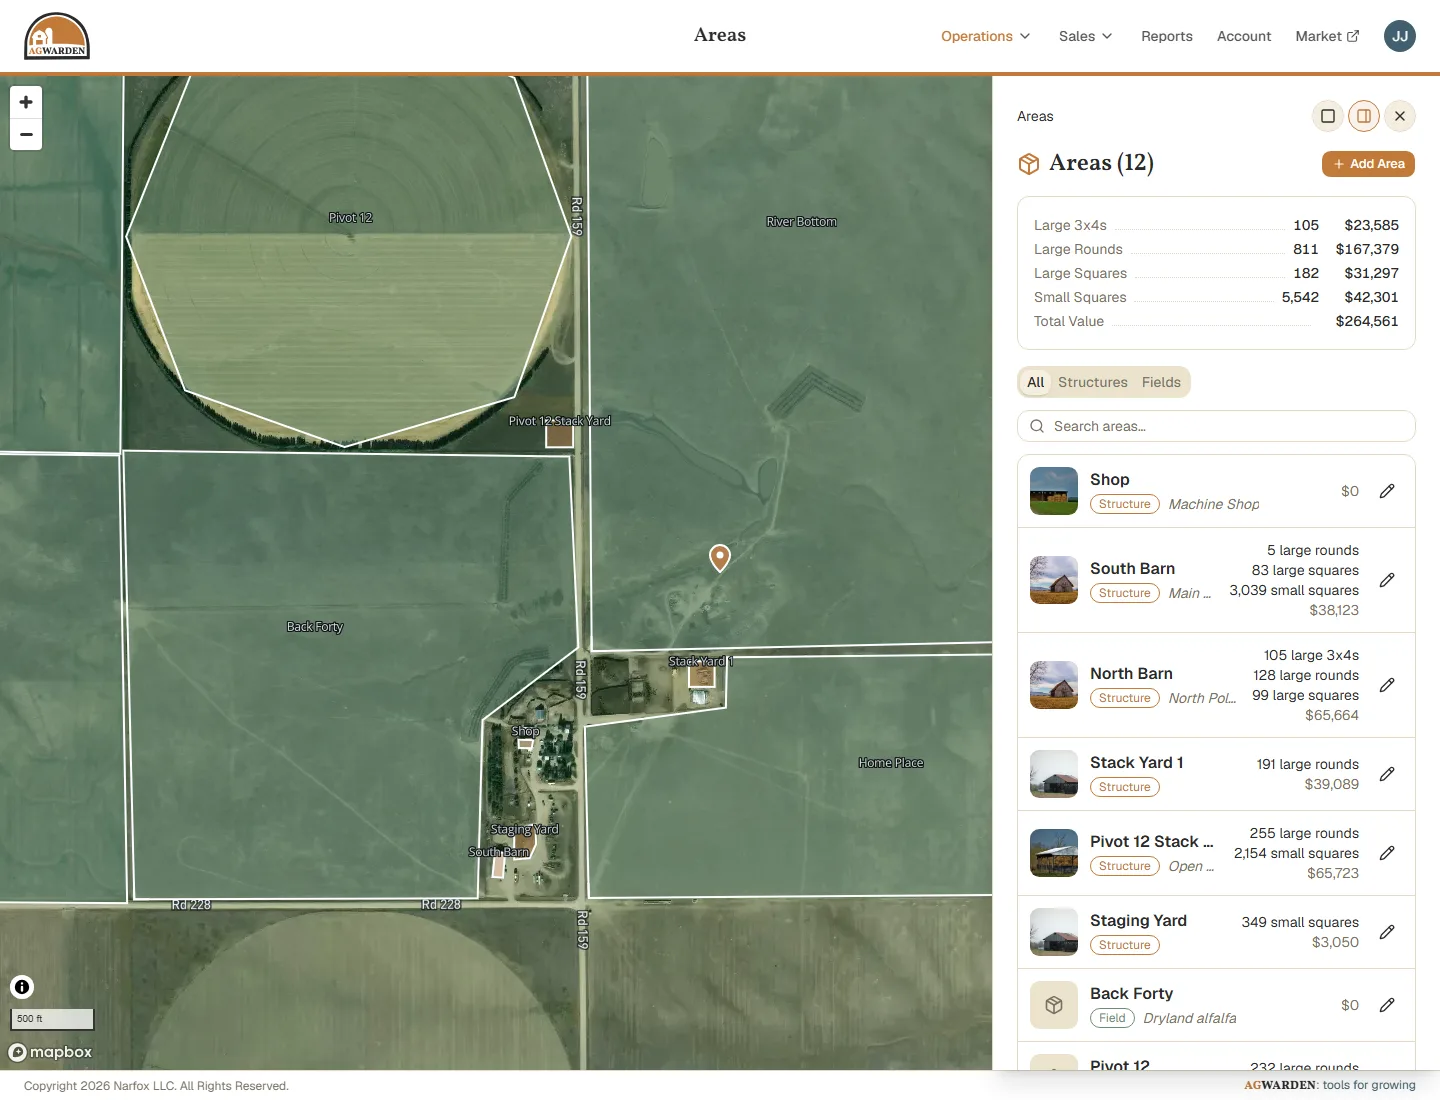Edit the South Barn area
This screenshot has height=1100, width=1440.
click(x=1387, y=580)
